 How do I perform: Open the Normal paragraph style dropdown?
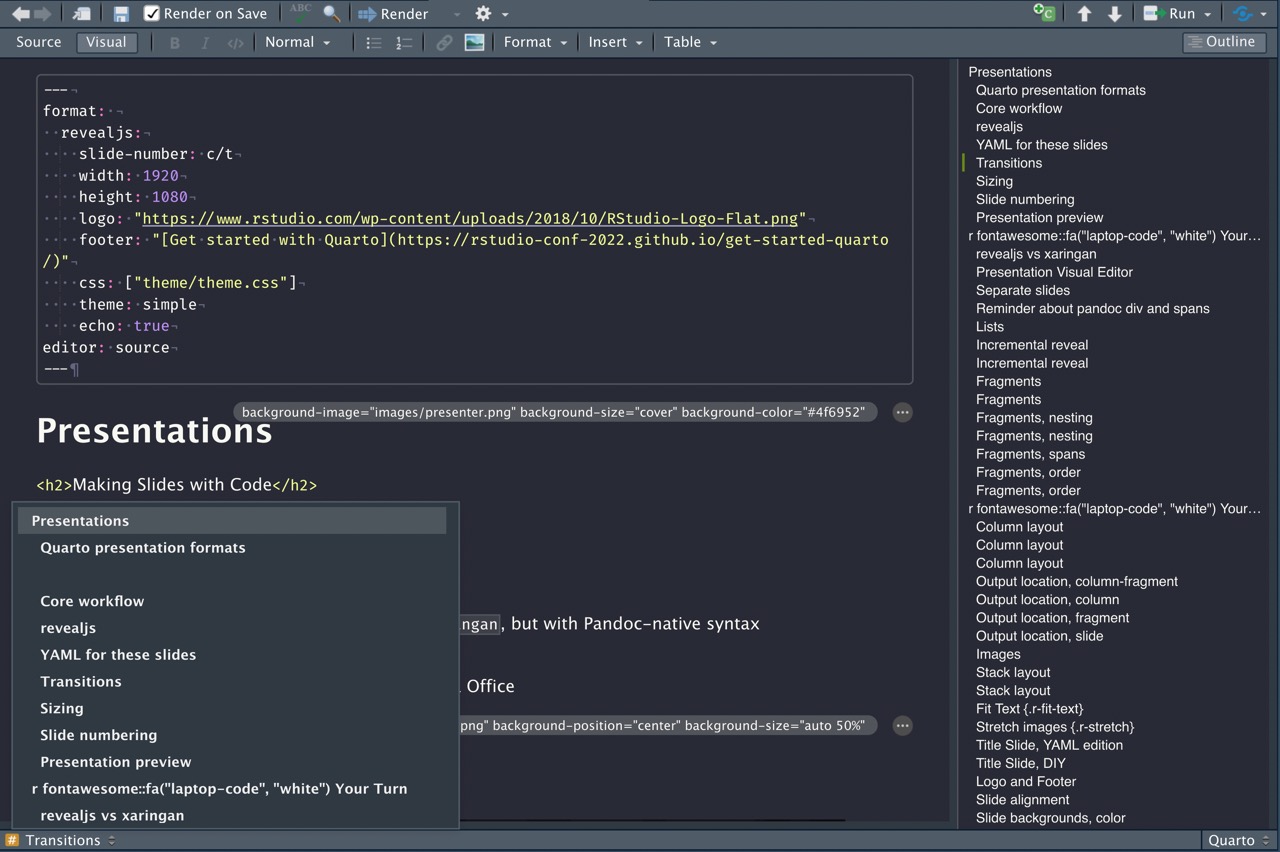click(x=297, y=42)
